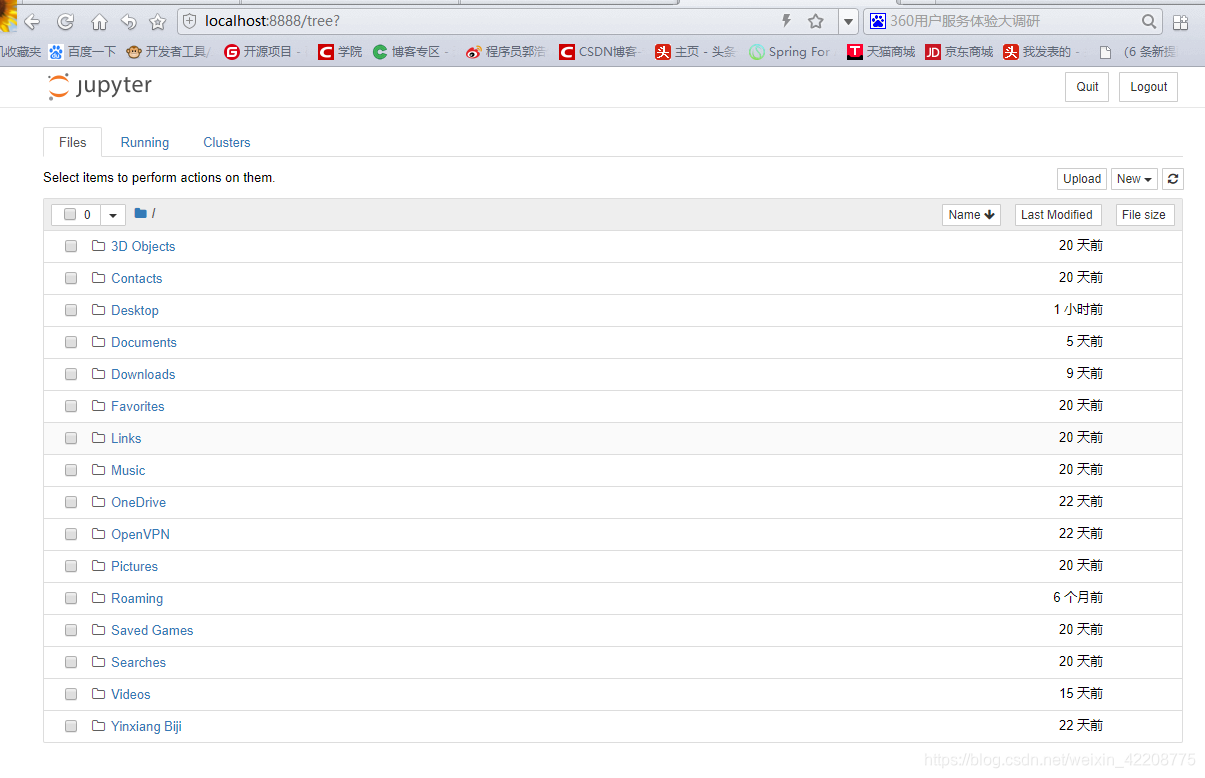Open the 百度一下 bookmark
This screenshot has height=778, width=1205.
coord(82,52)
